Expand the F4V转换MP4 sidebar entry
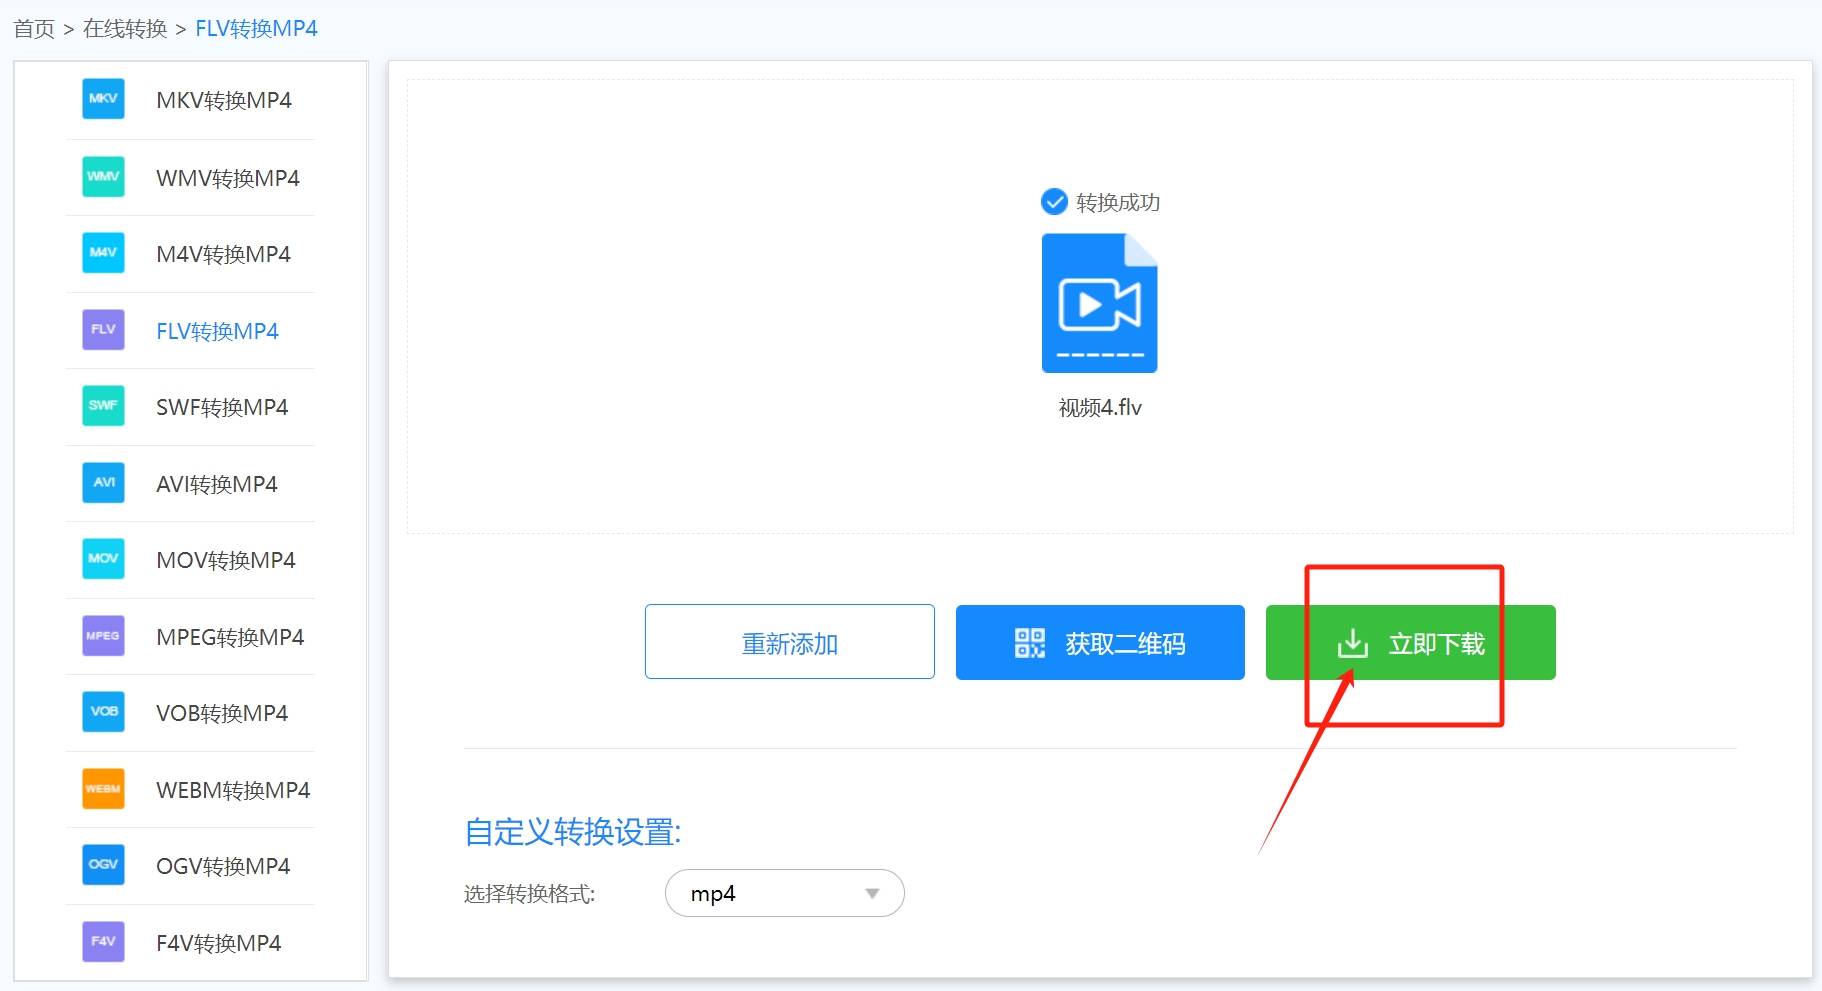 [x=102, y=941]
